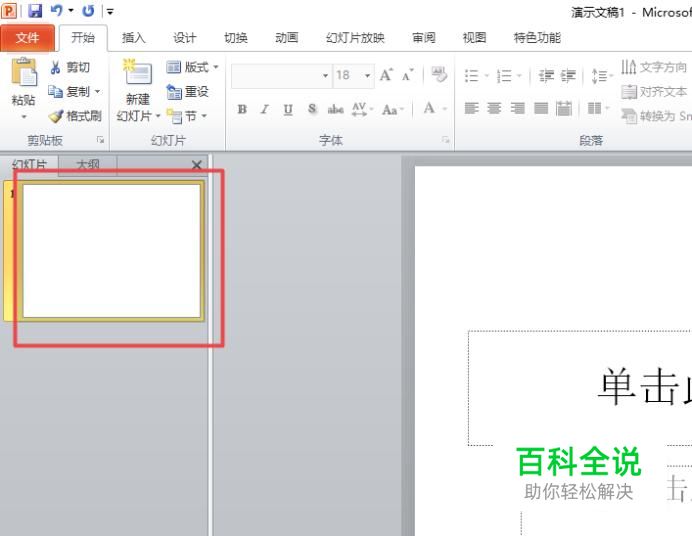Click the 文字方向 text direction button
Screen dimensions: 692x536
(x=655, y=67)
